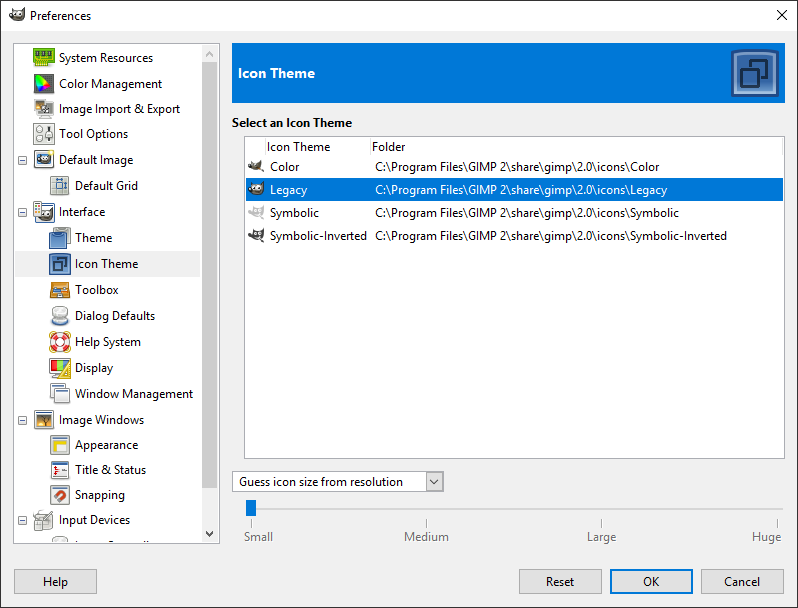This screenshot has height=608, width=798.
Task: Click the Default Grid icon
Action: pos(60,186)
